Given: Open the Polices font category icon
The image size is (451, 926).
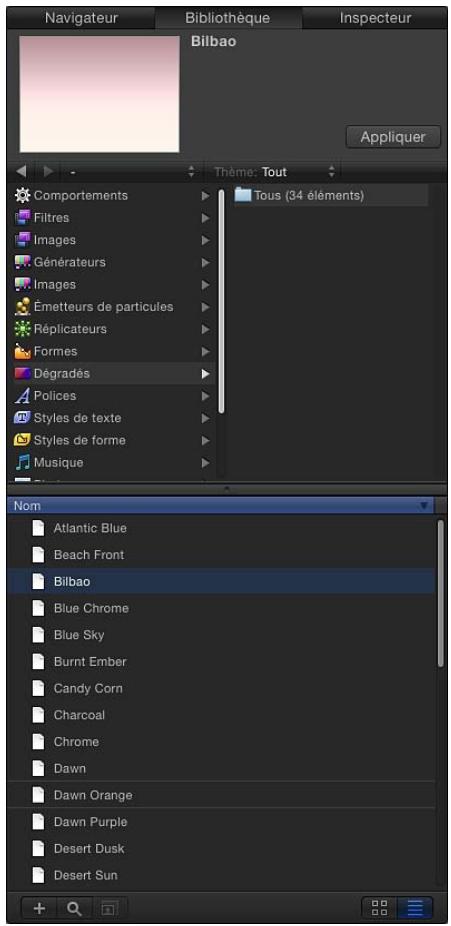Looking at the screenshot, I should click(22, 396).
